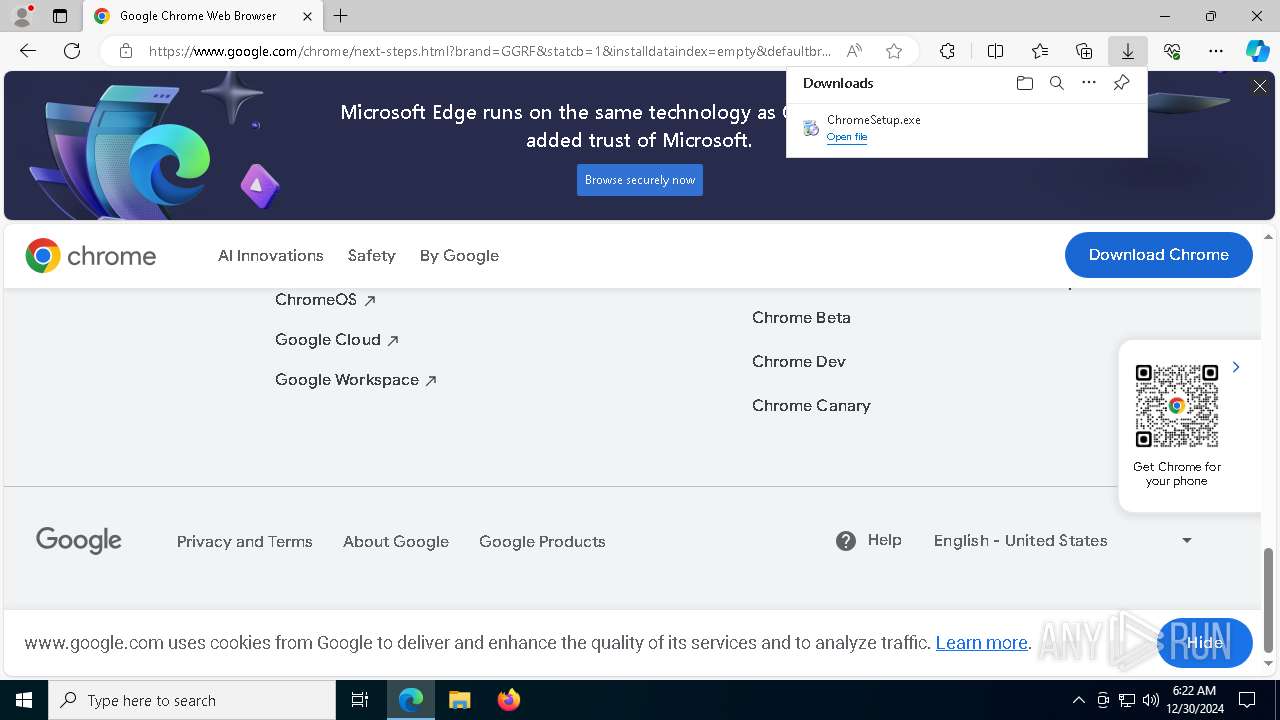The height and width of the screenshot is (720, 1280).
Task: Open Read aloud icon in address bar
Action: point(854,51)
